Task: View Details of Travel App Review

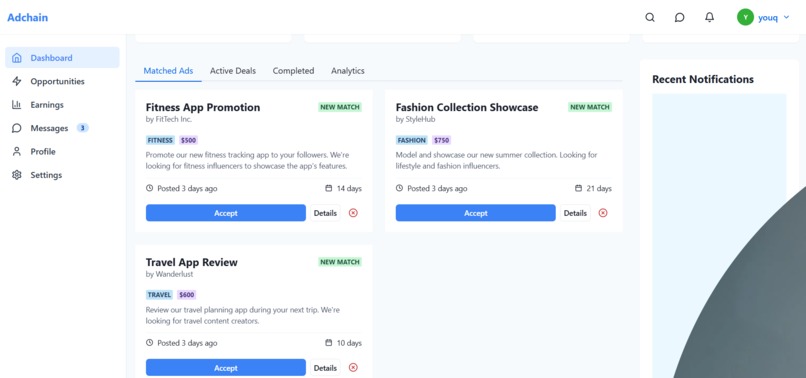Action: pyautogui.click(x=325, y=368)
